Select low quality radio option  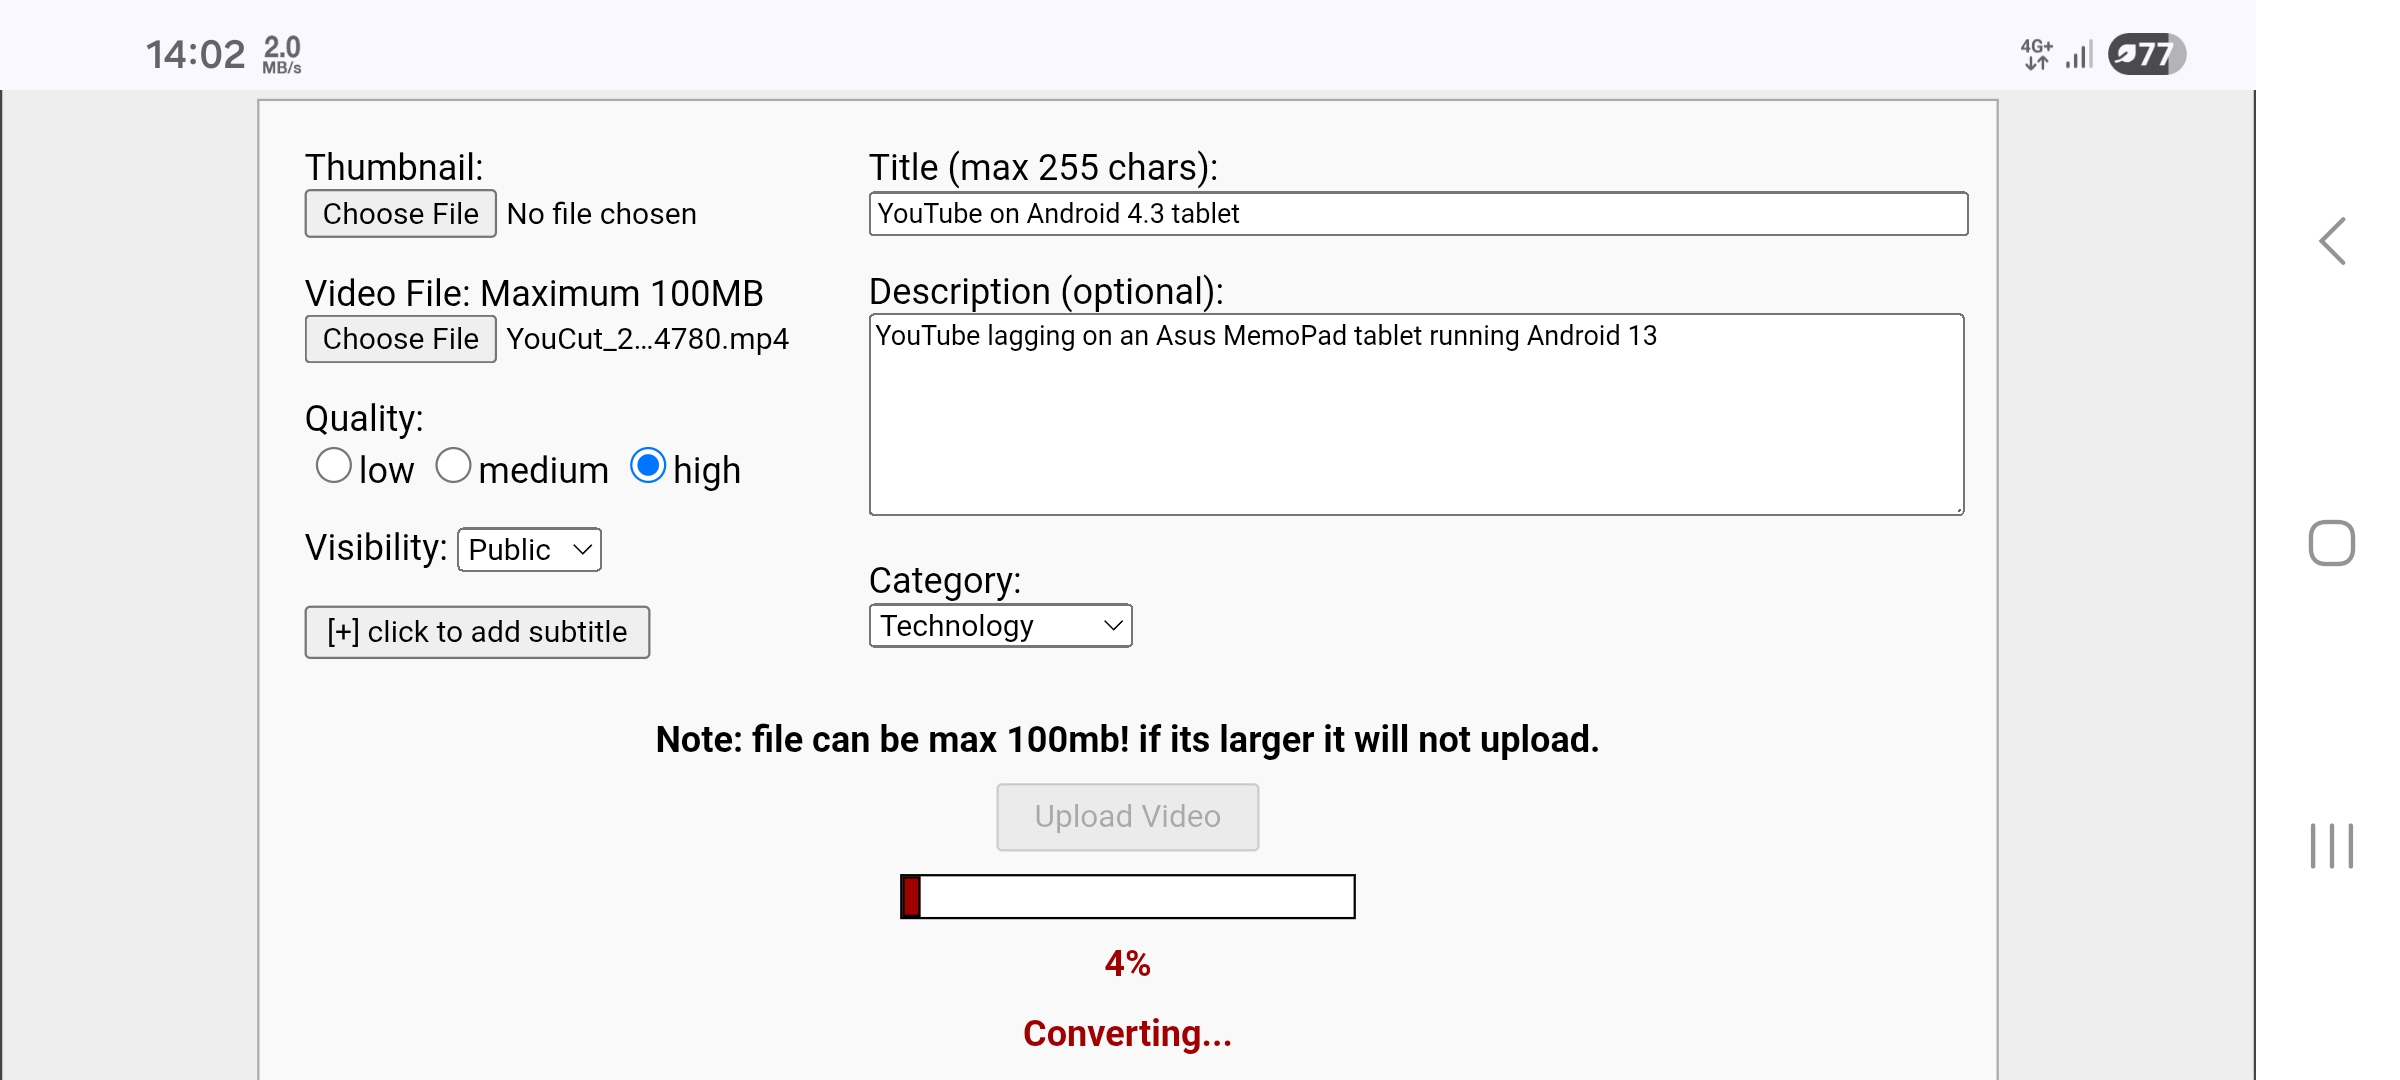pyautogui.click(x=334, y=466)
